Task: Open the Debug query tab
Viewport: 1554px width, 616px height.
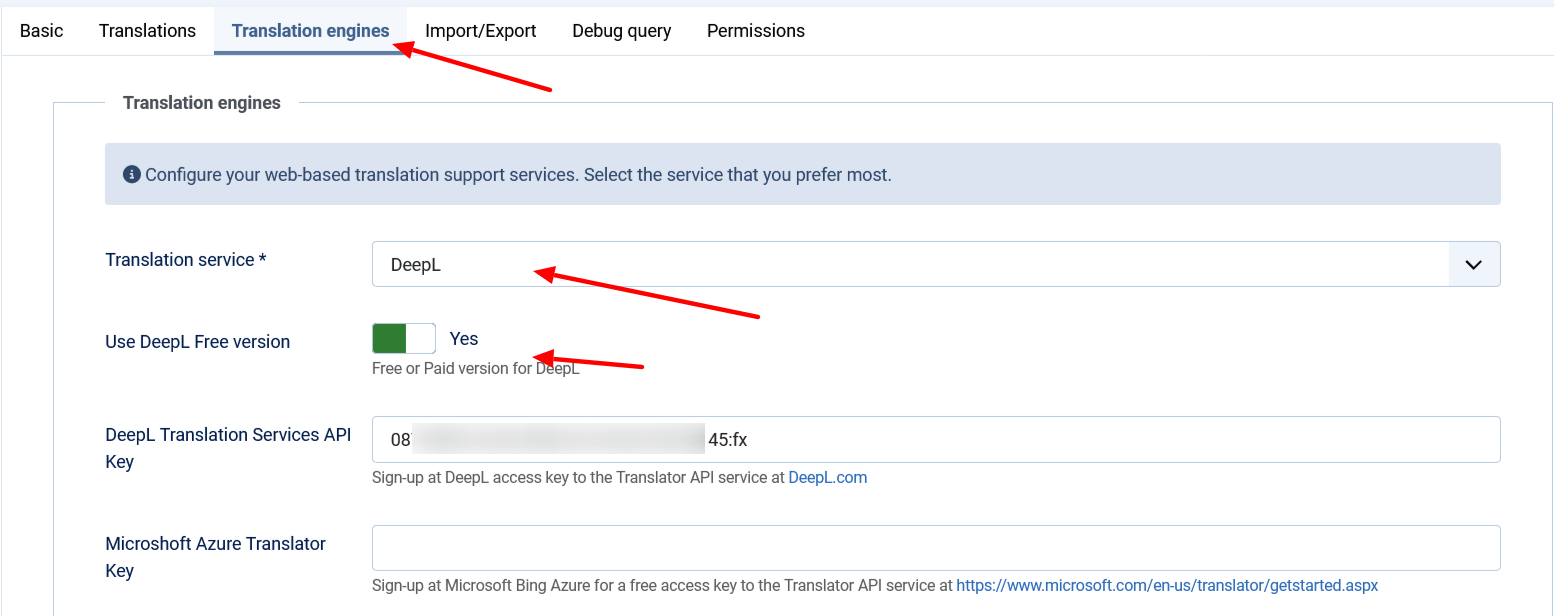Action: [622, 31]
